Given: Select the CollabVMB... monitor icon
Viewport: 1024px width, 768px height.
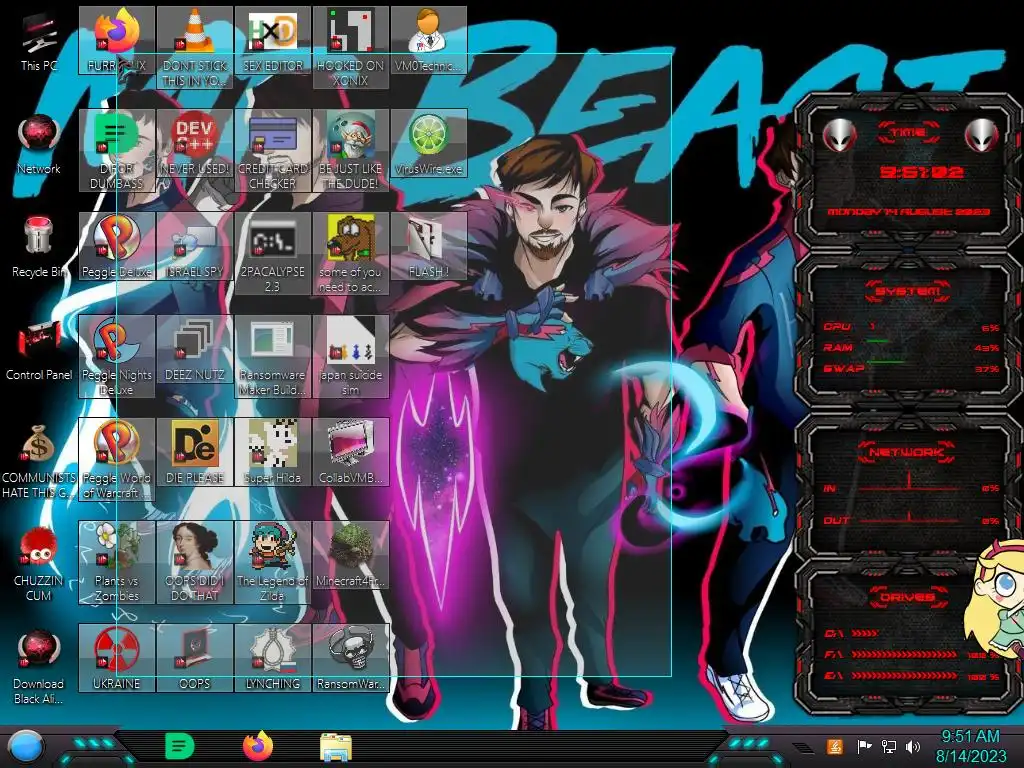Looking at the screenshot, I should pyautogui.click(x=351, y=453).
